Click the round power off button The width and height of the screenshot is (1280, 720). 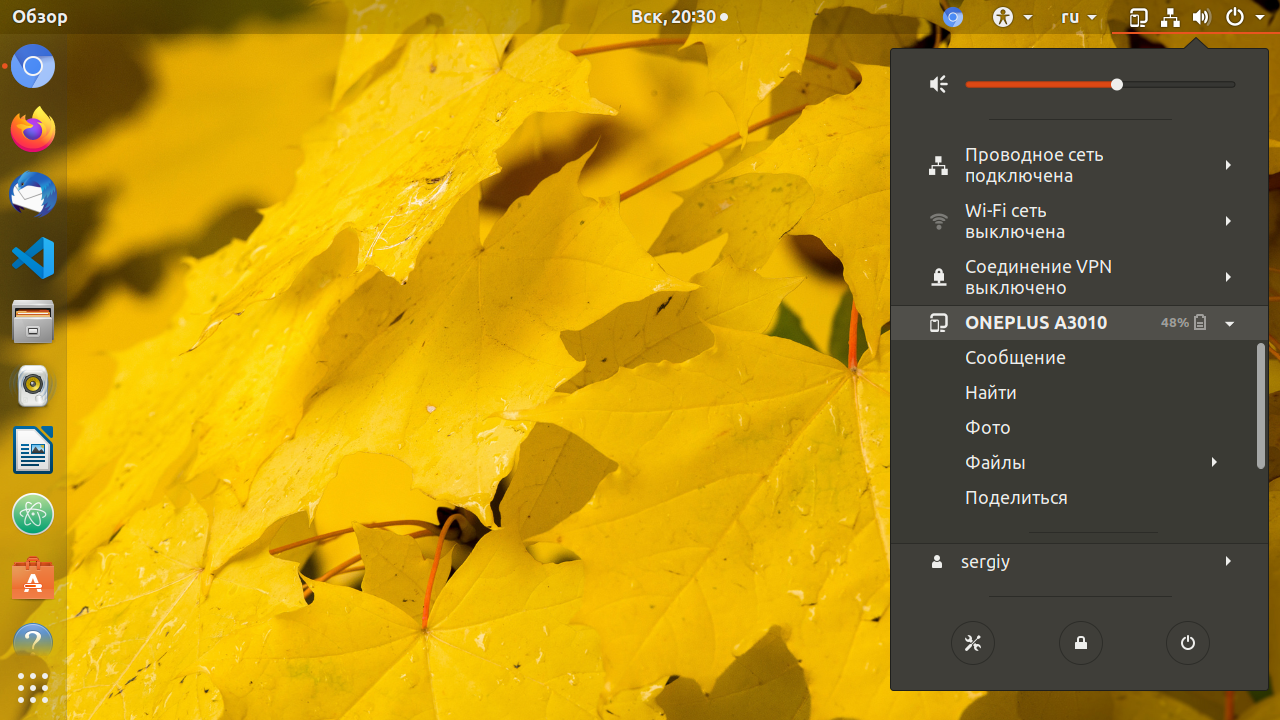pyautogui.click(x=1188, y=643)
